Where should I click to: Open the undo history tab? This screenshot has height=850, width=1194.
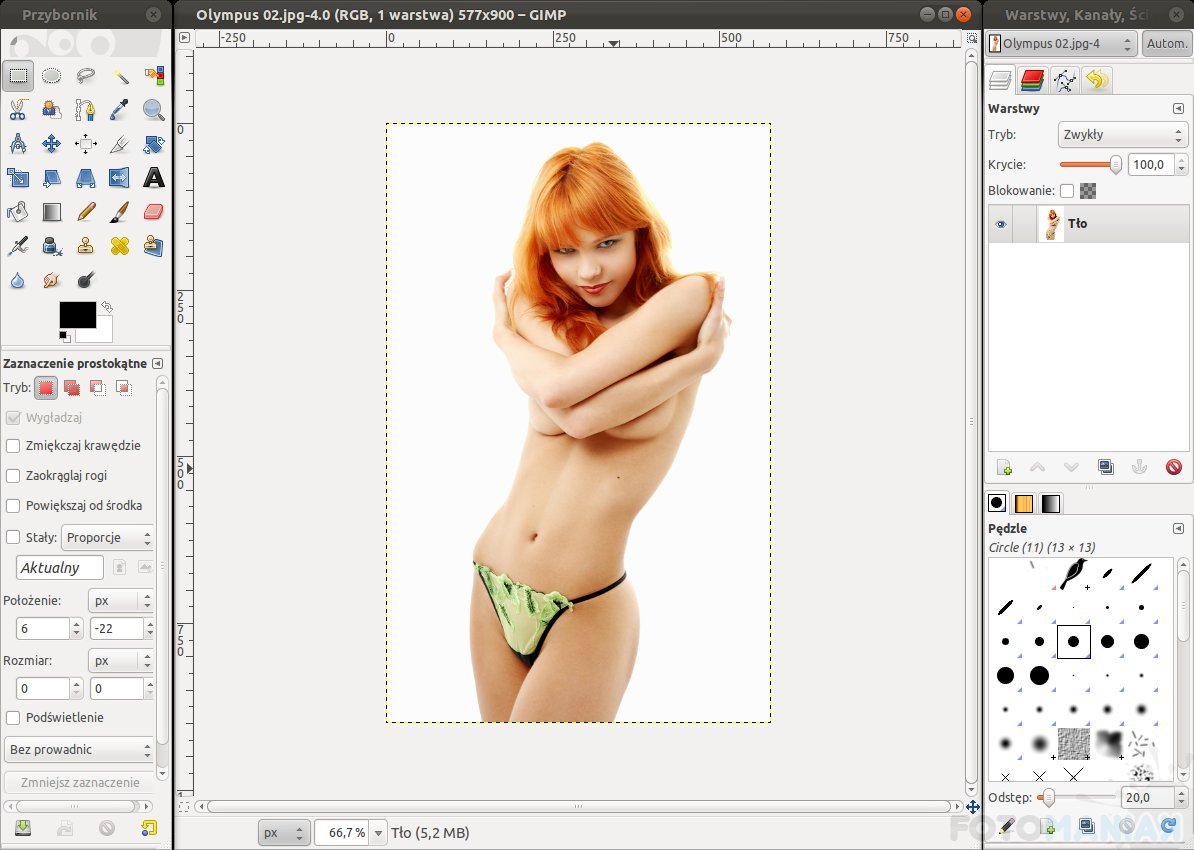[1097, 81]
